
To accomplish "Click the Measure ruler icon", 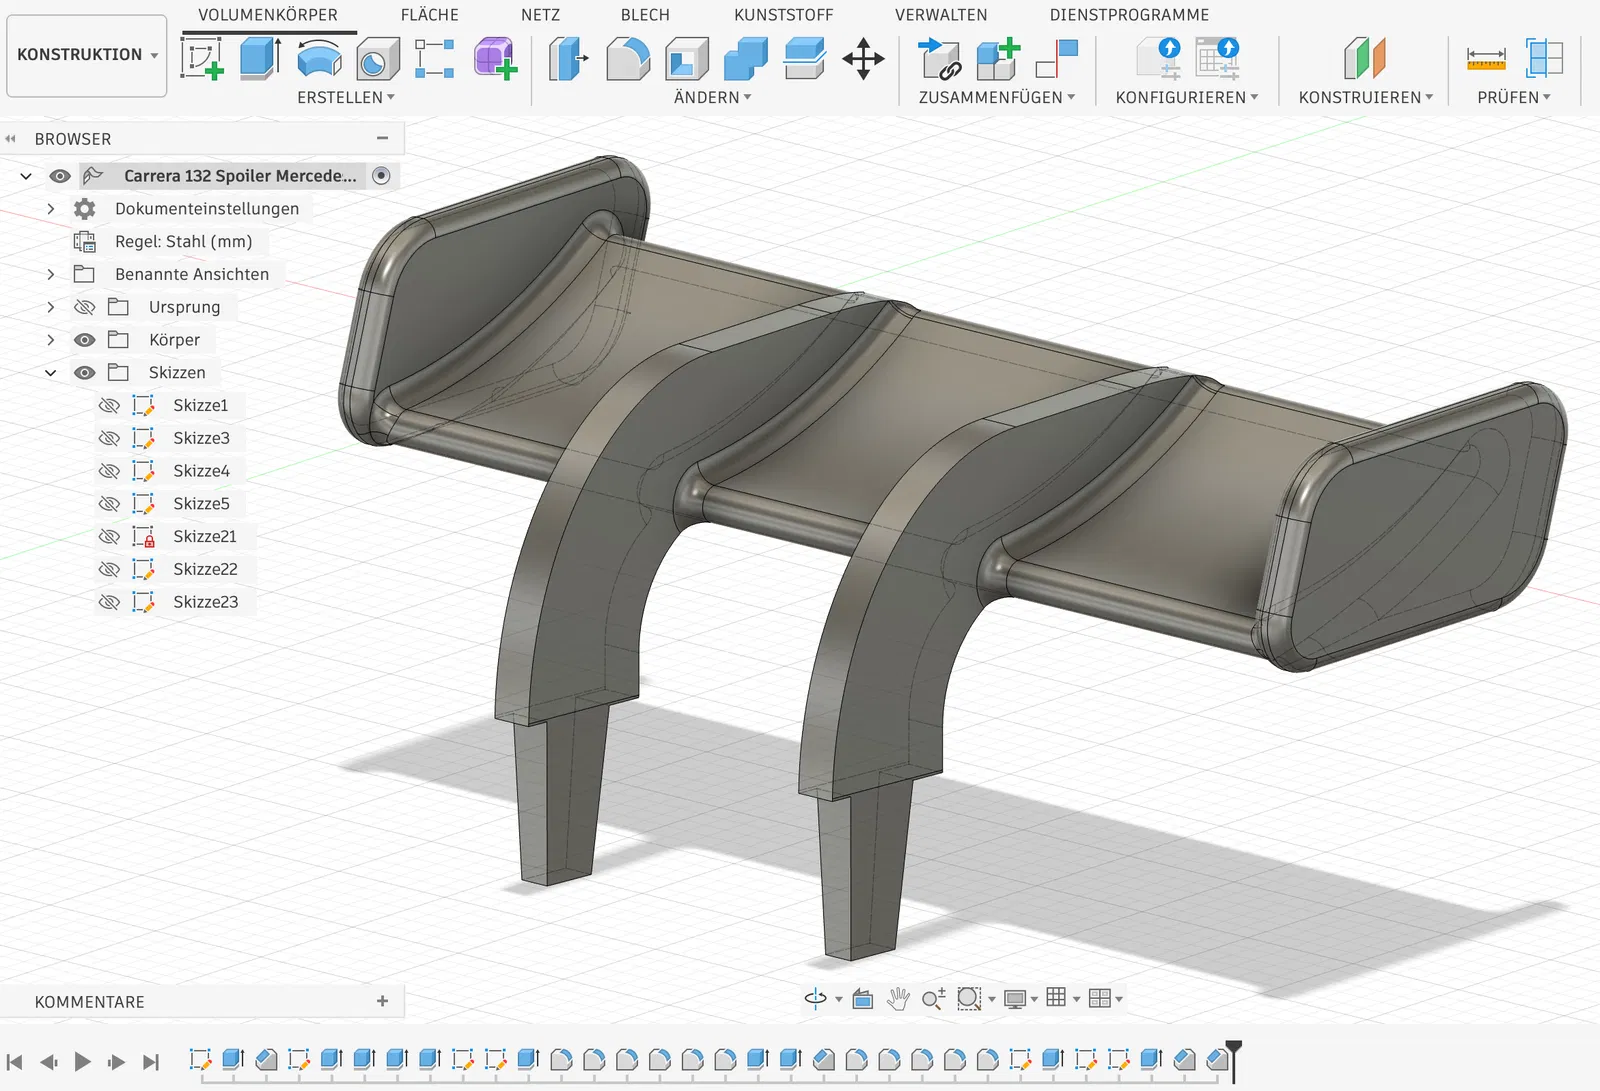I will pyautogui.click(x=1486, y=58).
